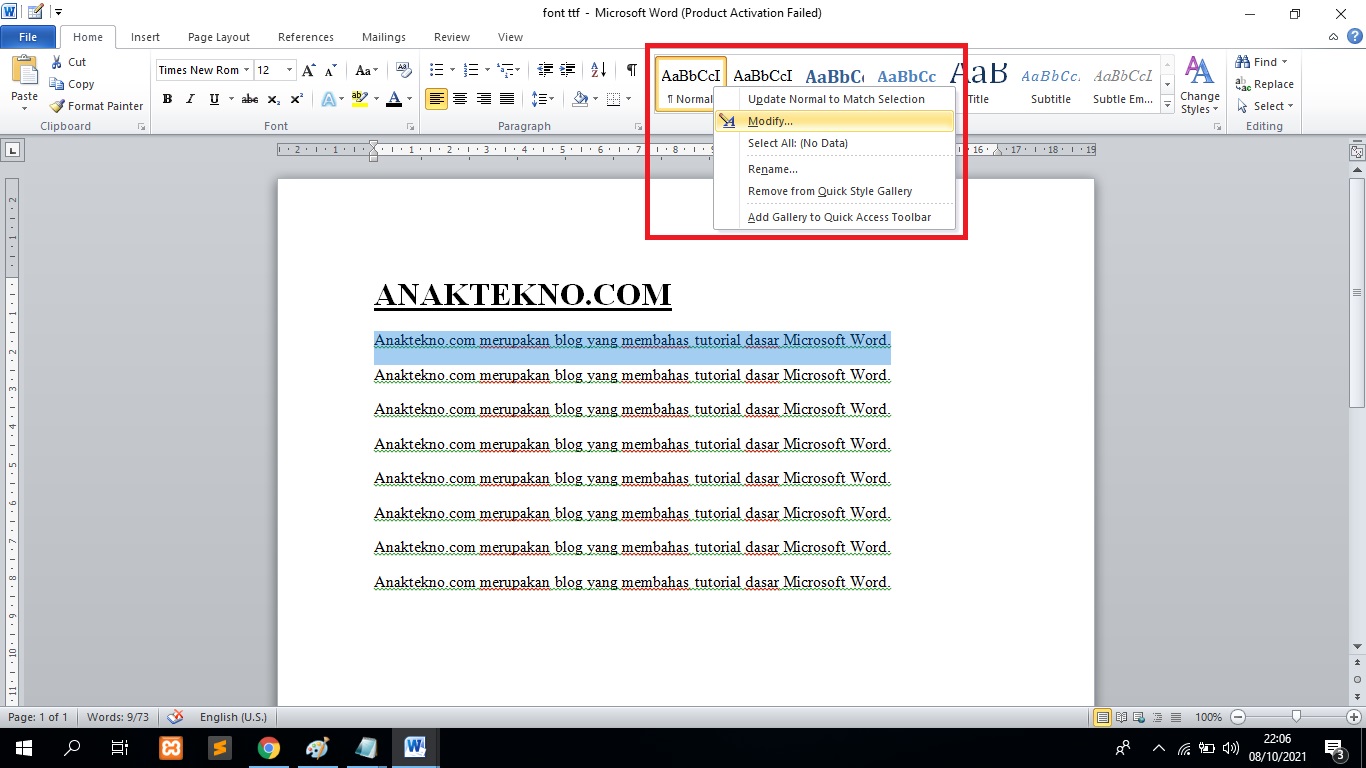Switch to Full Screen Reading view
Screen dimensions: 1366x768
coord(1121,717)
